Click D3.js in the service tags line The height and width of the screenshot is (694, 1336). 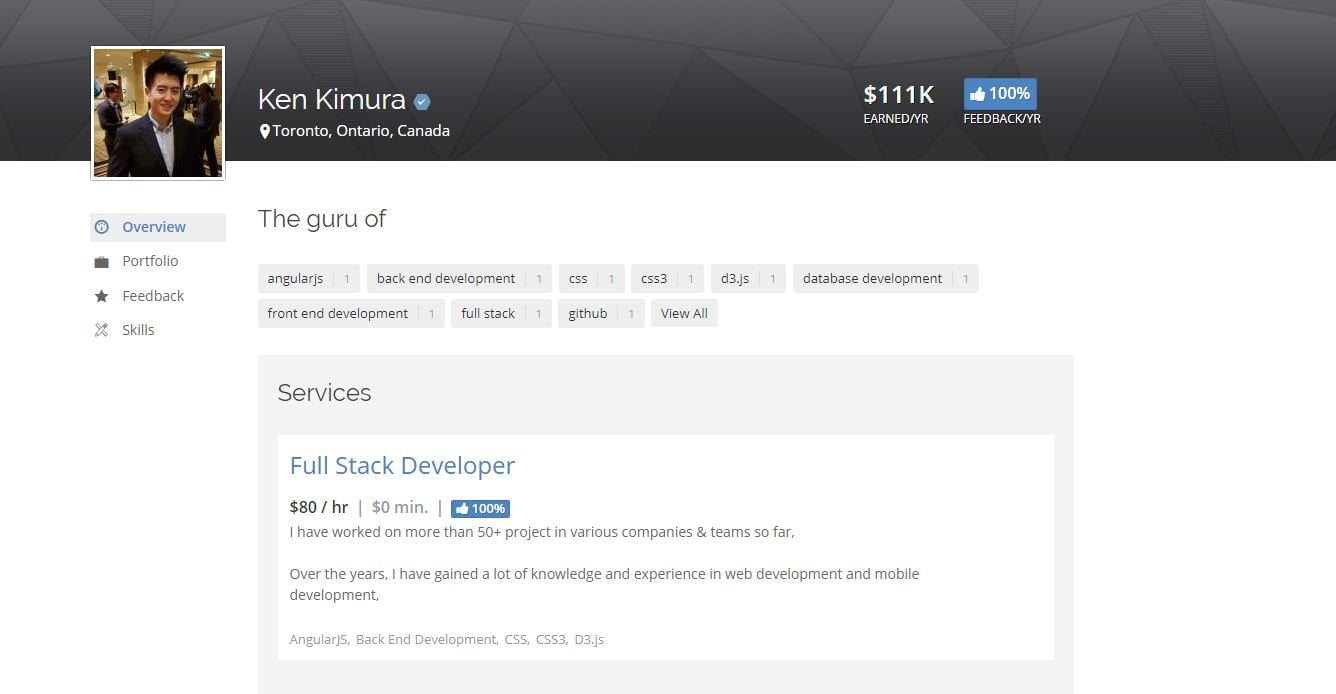[589, 640]
